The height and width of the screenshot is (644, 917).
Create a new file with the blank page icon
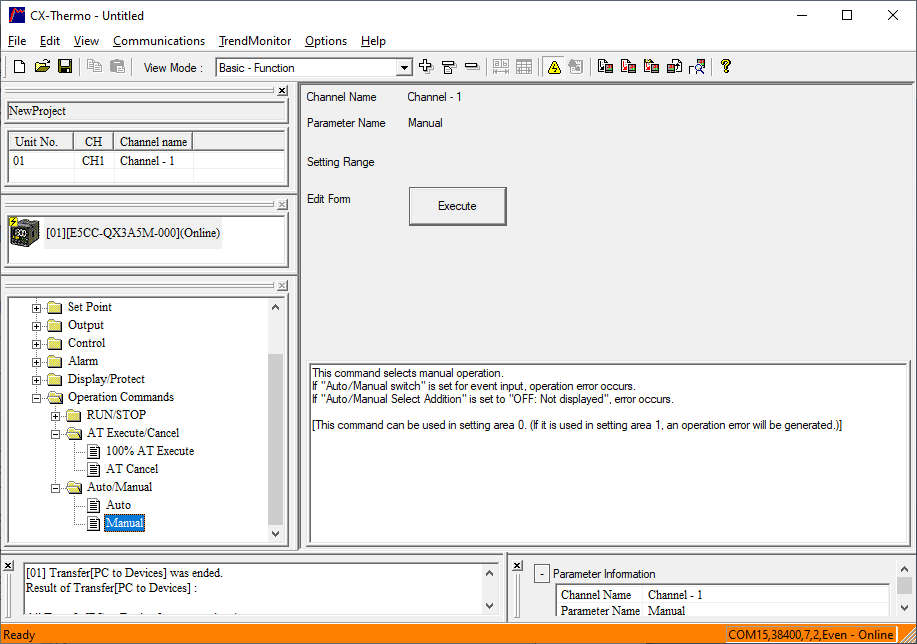coord(19,67)
